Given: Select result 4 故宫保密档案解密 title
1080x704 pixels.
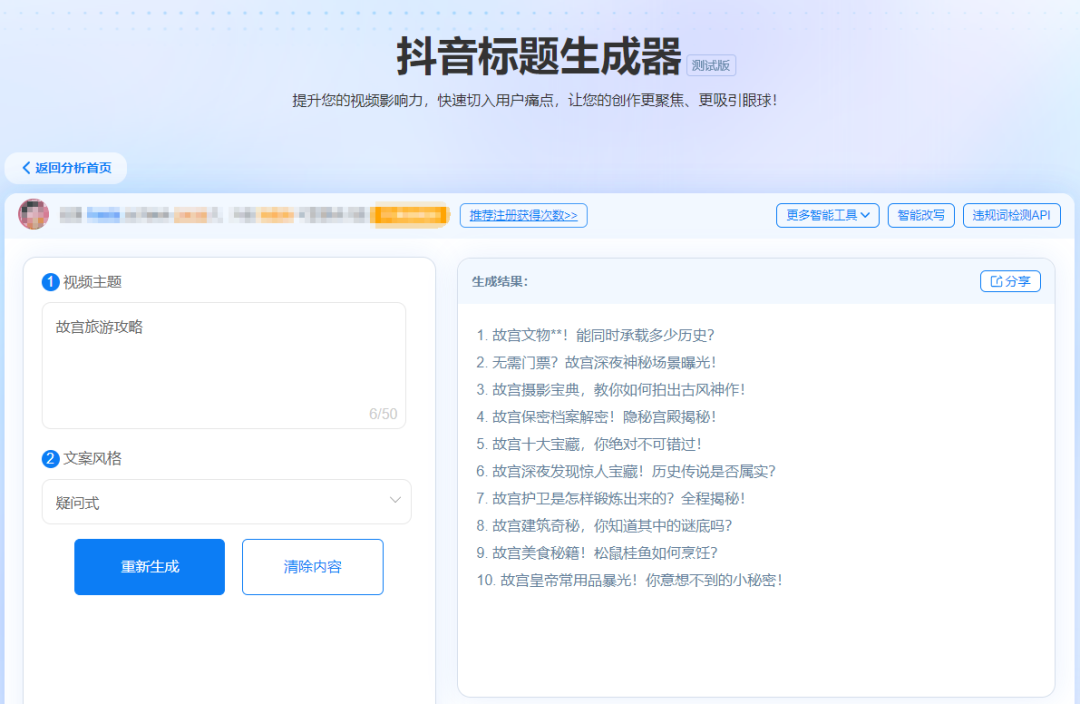Looking at the screenshot, I should tap(596, 417).
